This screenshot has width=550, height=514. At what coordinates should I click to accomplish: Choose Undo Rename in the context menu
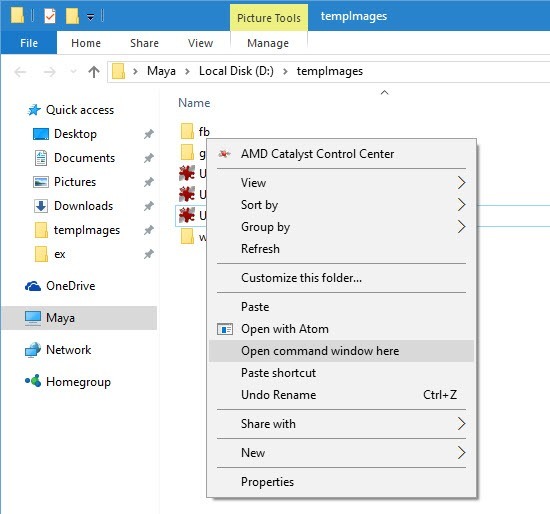pos(341,395)
